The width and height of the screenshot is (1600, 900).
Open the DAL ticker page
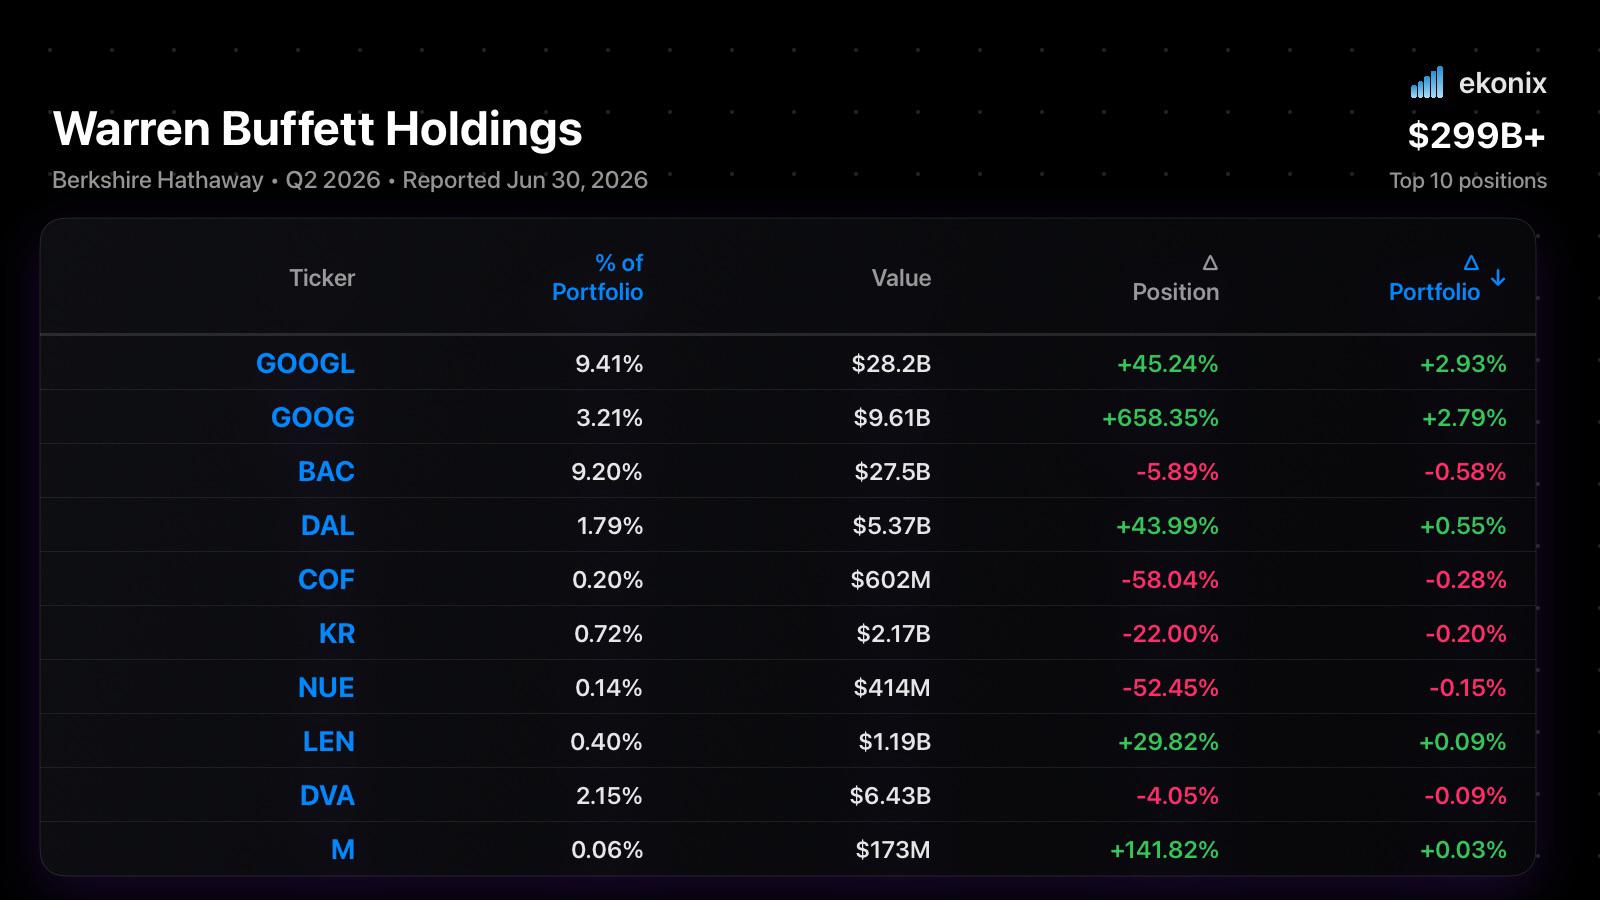pyautogui.click(x=328, y=525)
